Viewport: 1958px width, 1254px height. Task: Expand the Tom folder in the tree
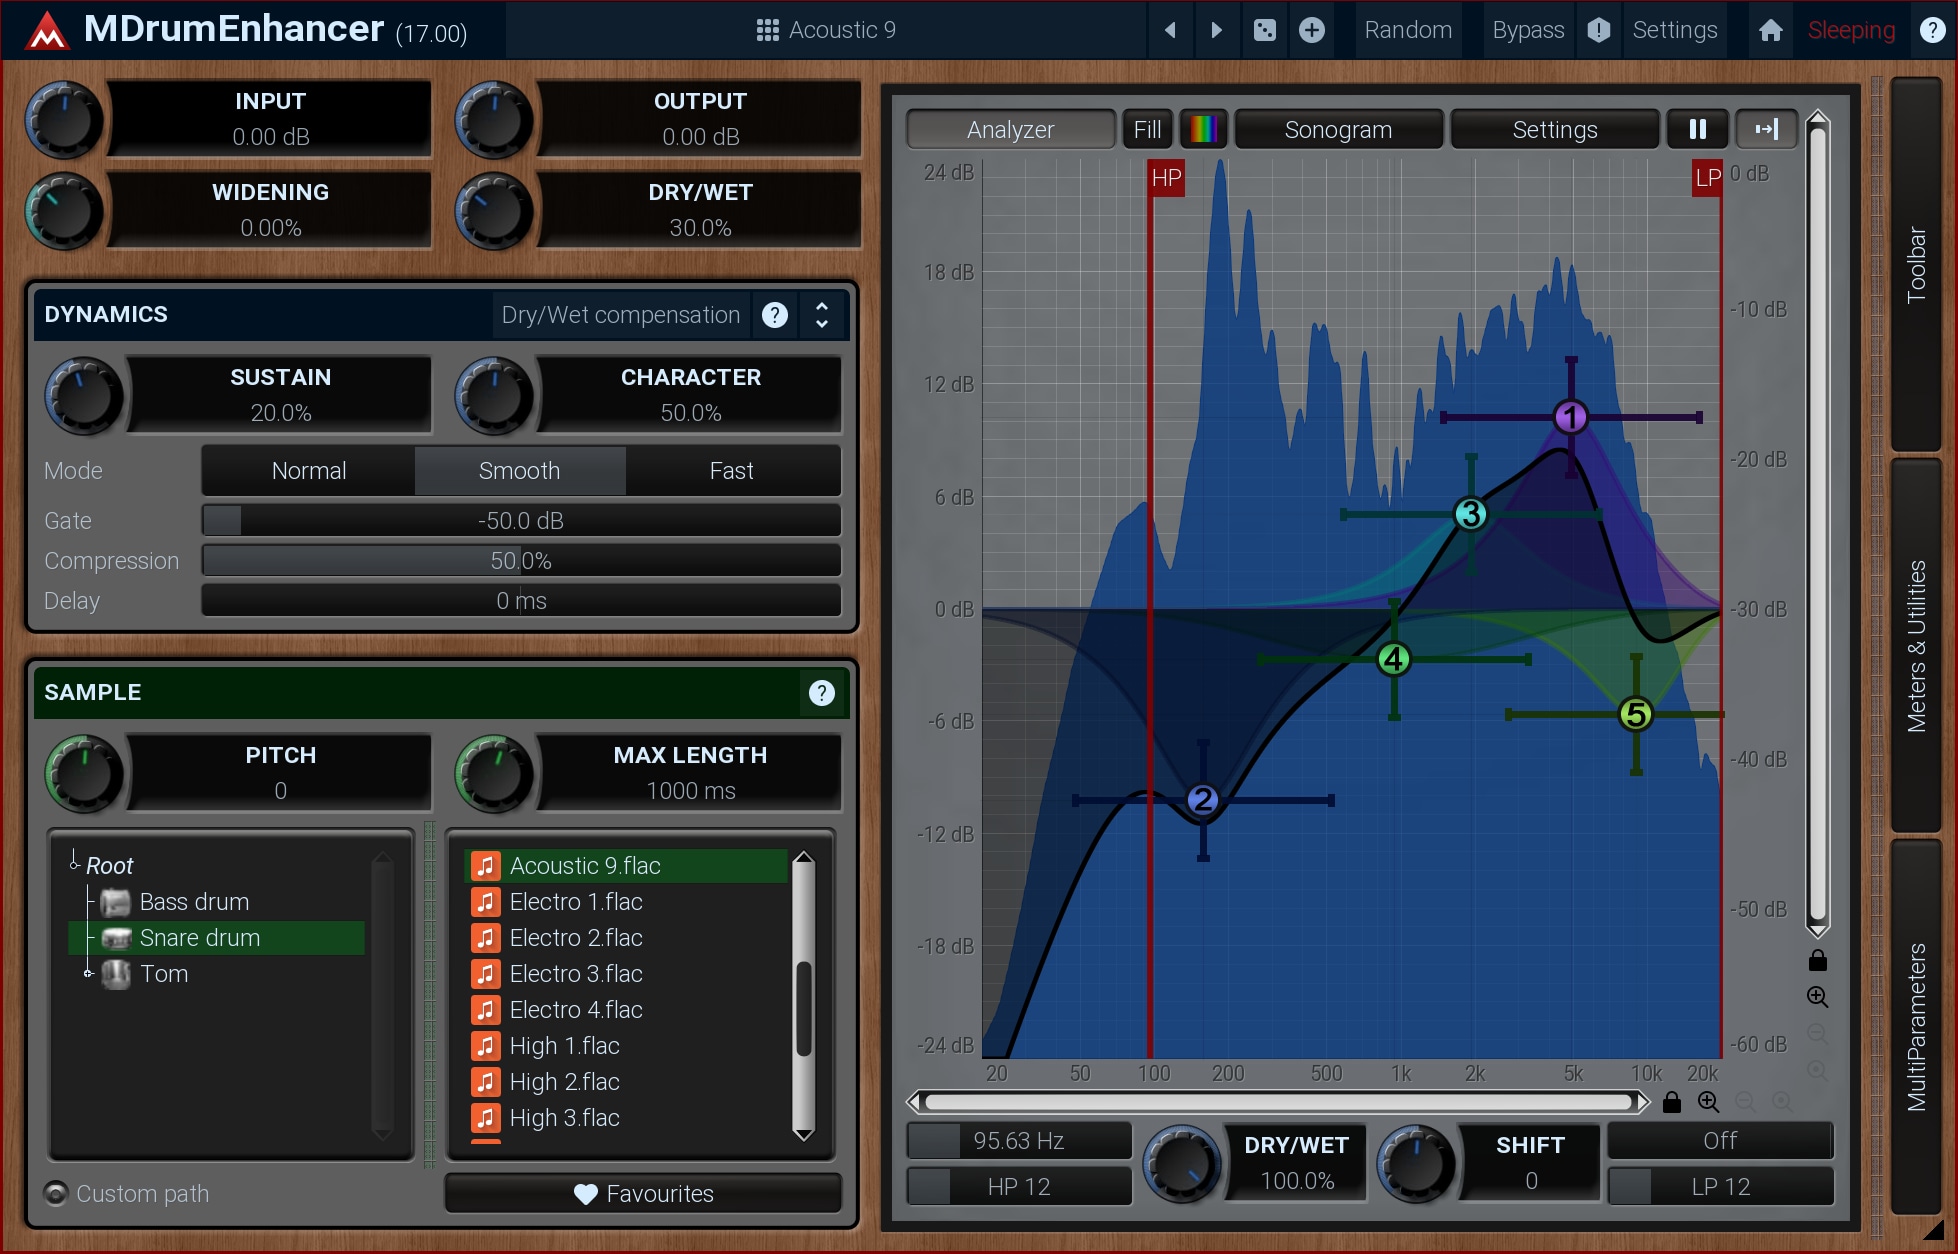coord(88,973)
